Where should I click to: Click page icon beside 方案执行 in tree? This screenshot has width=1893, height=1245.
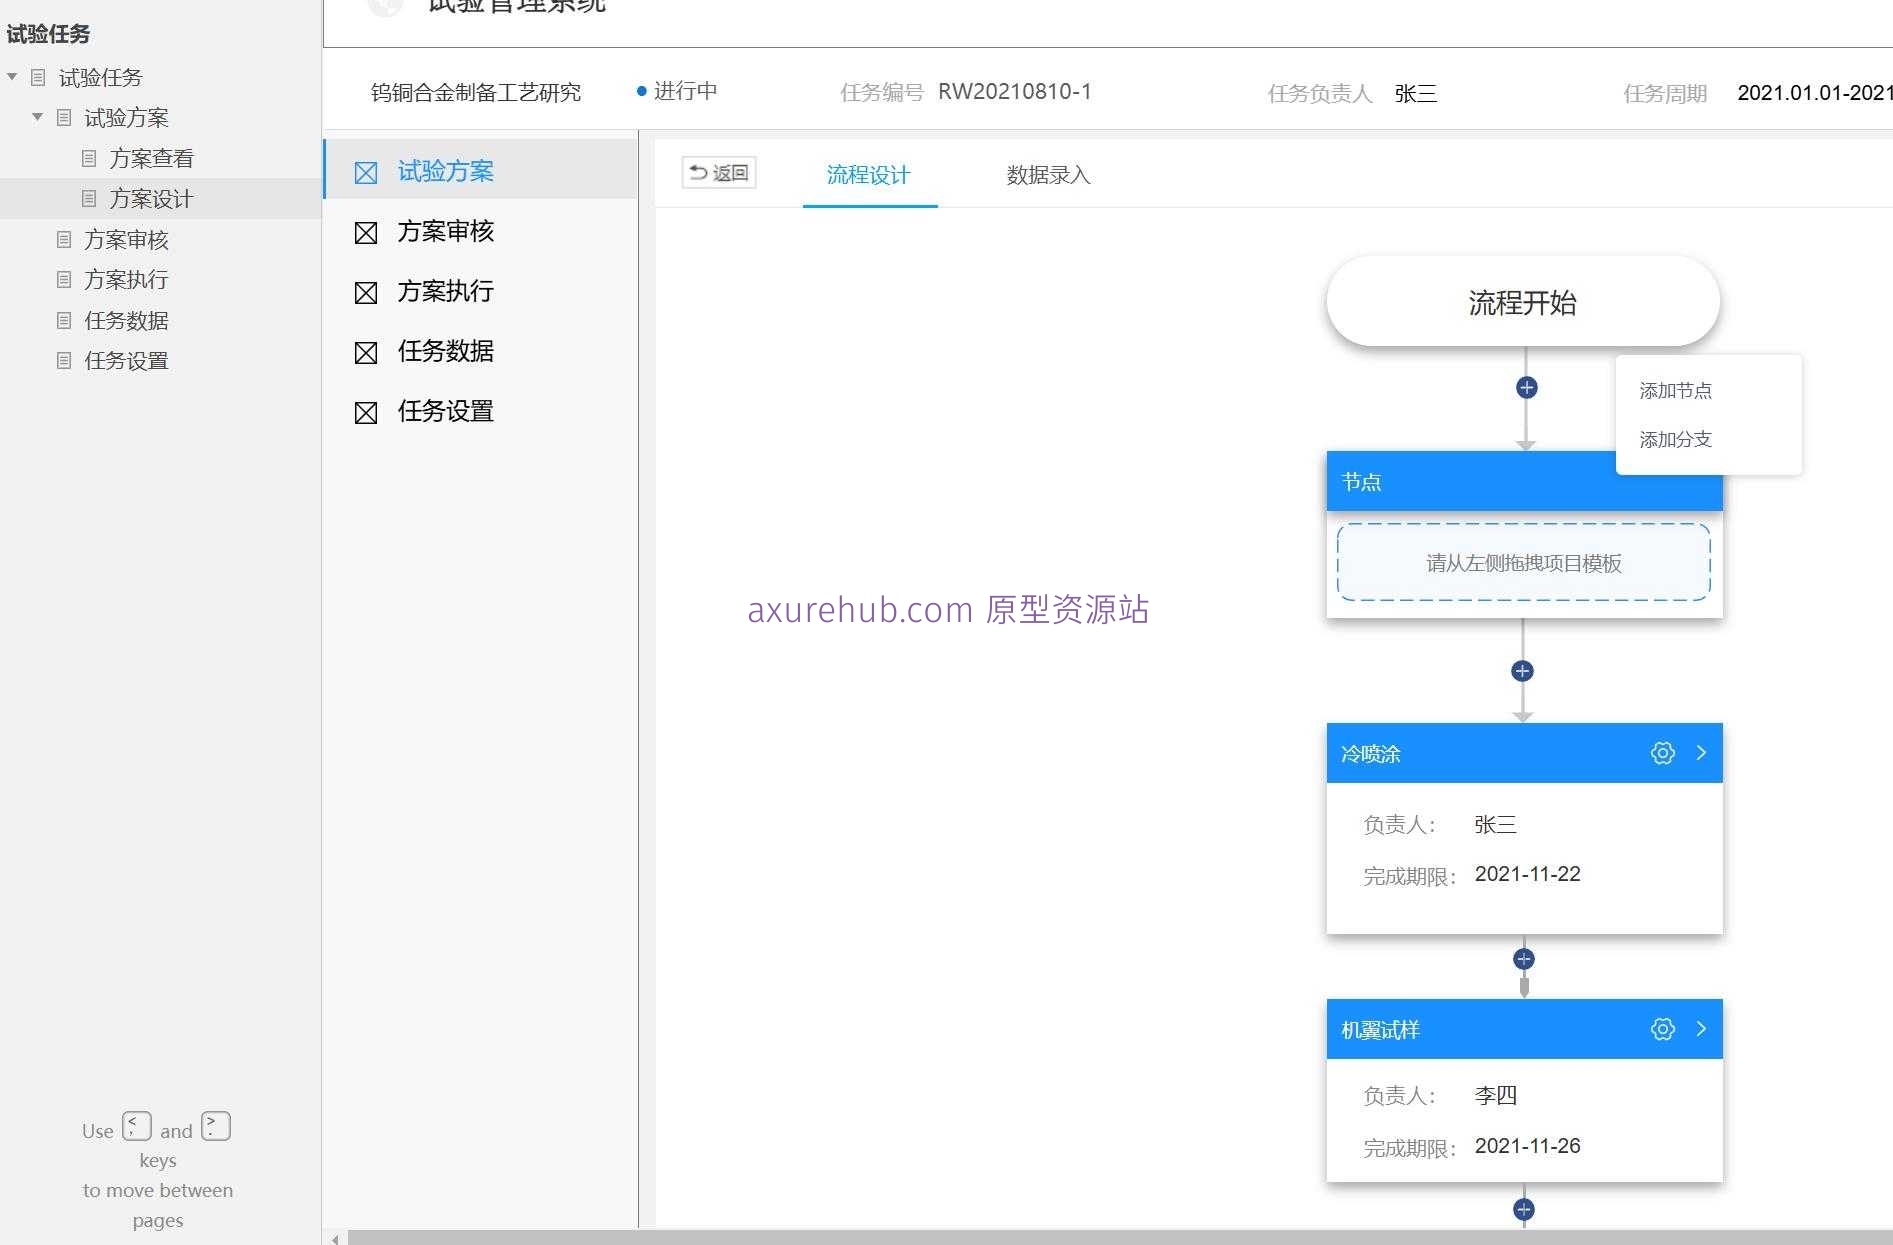[64, 279]
